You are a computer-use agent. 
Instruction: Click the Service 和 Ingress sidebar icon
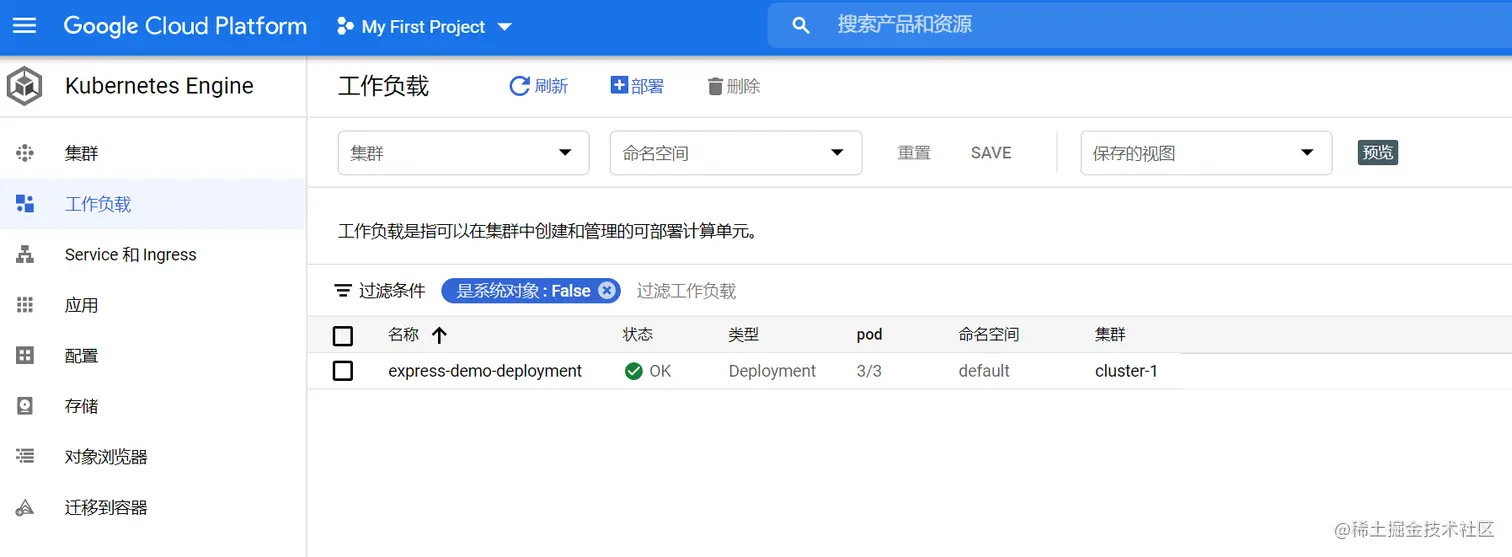[x=25, y=255]
